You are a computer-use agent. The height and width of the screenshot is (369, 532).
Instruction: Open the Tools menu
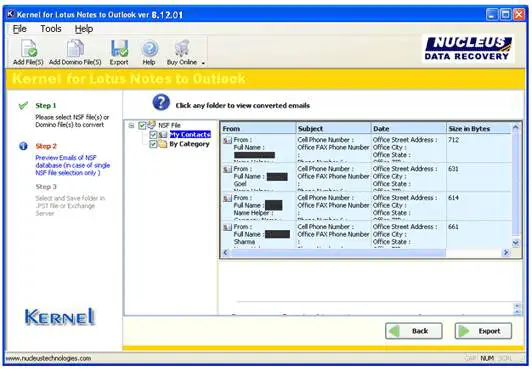(51, 29)
